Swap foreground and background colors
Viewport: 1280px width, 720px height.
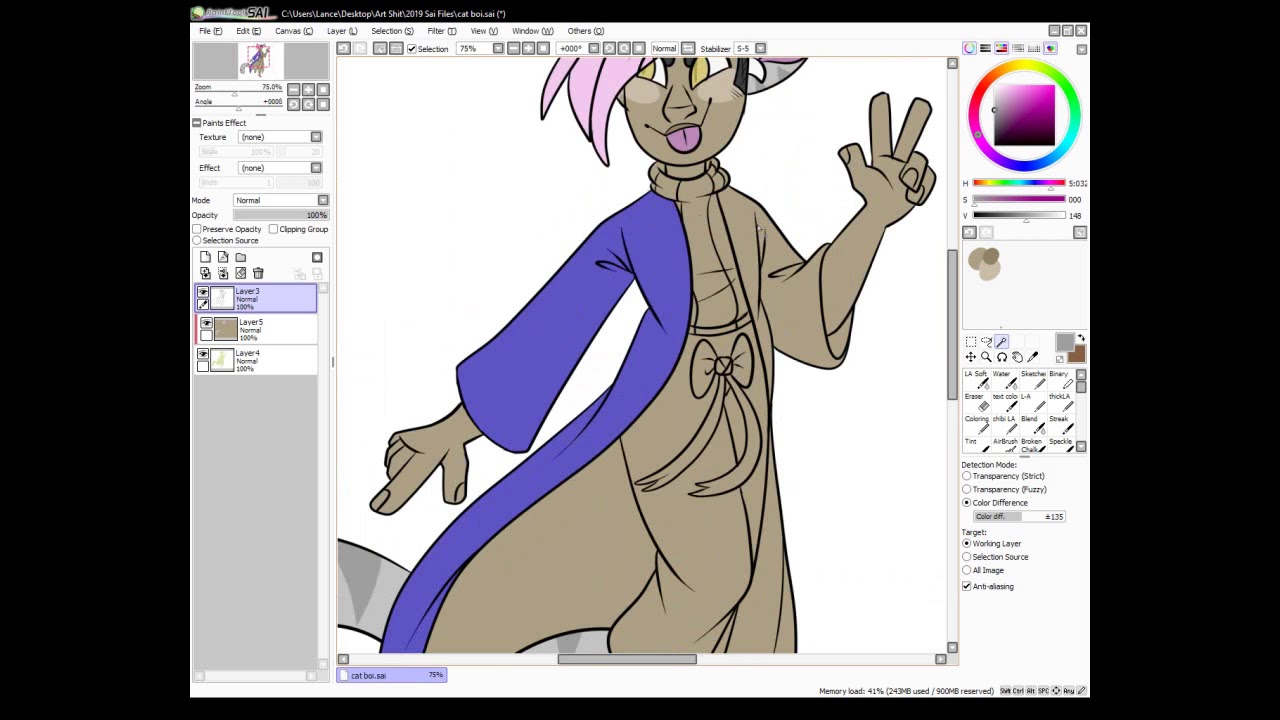(1081, 339)
